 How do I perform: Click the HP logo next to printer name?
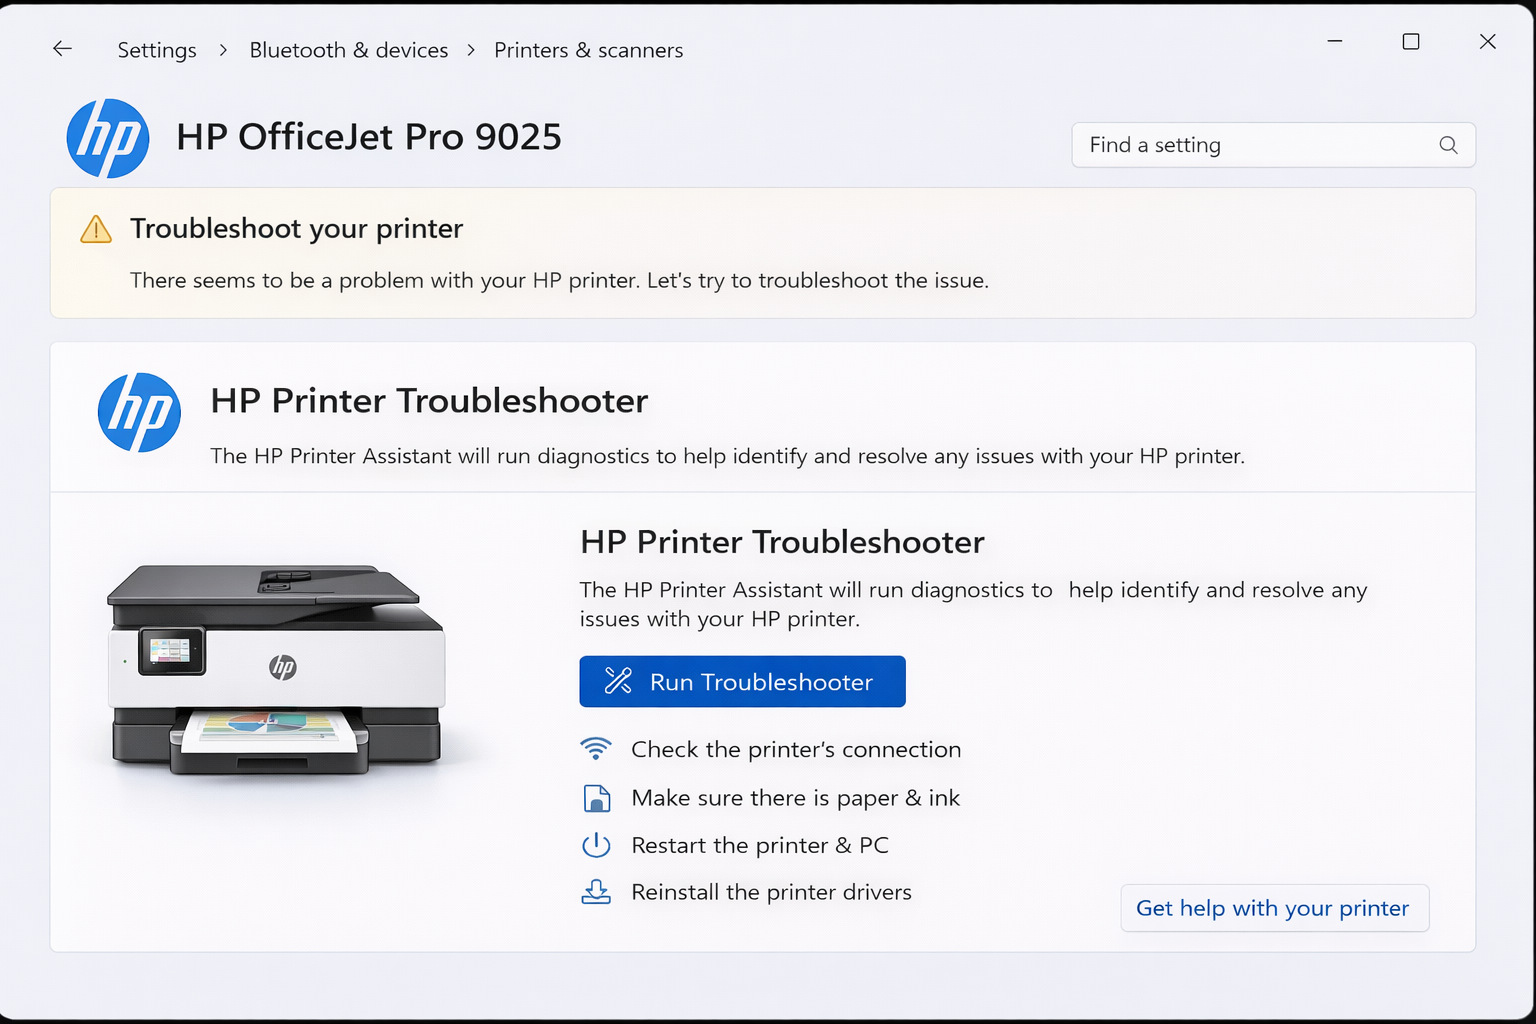click(107, 138)
